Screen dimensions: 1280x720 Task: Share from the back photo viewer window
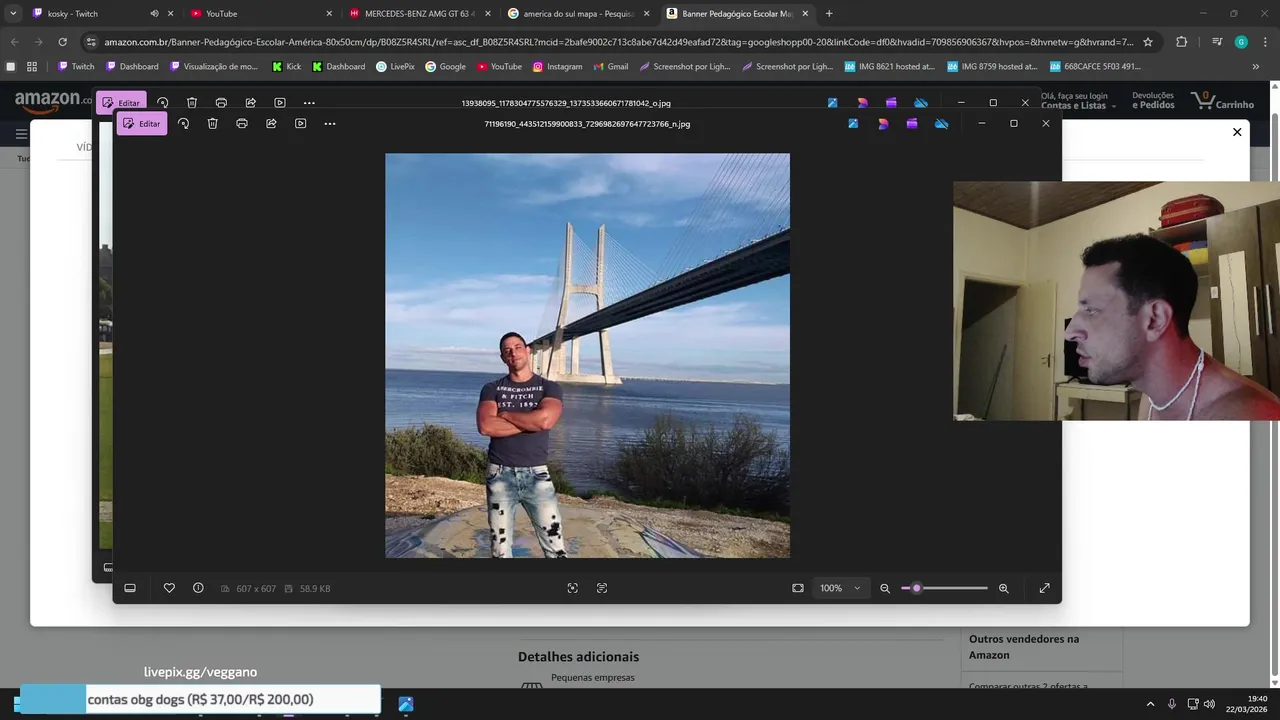click(251, 103)
